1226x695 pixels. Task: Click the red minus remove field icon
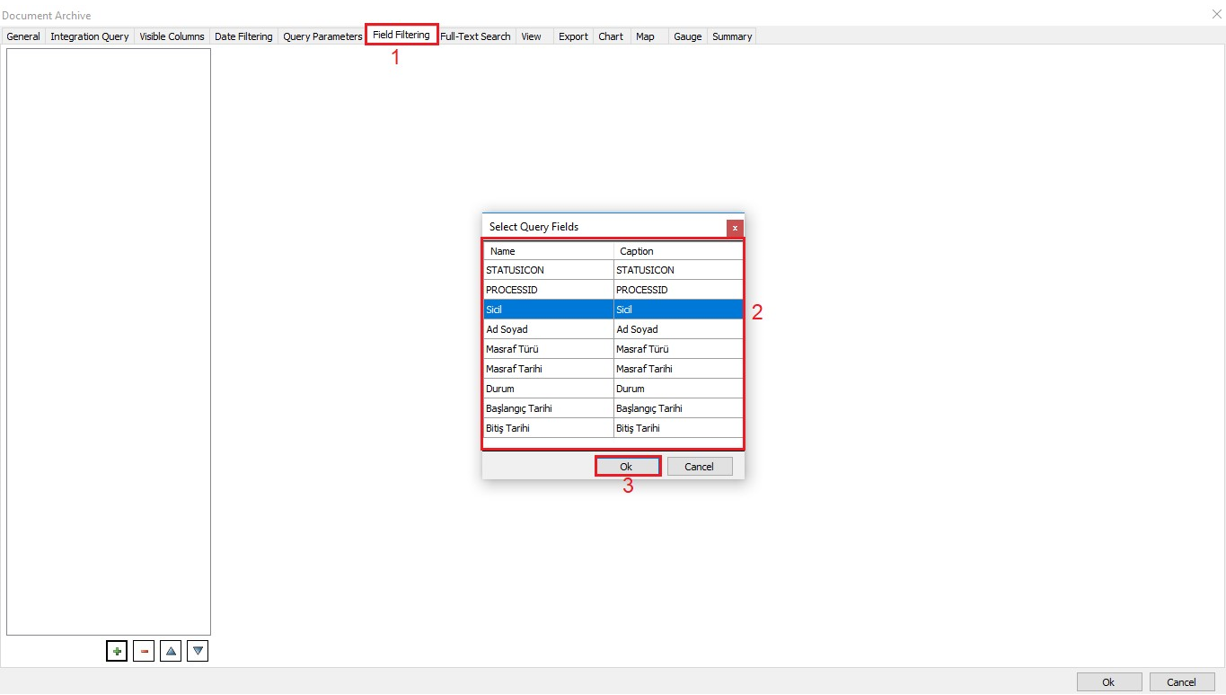click(x=144, y=651)
